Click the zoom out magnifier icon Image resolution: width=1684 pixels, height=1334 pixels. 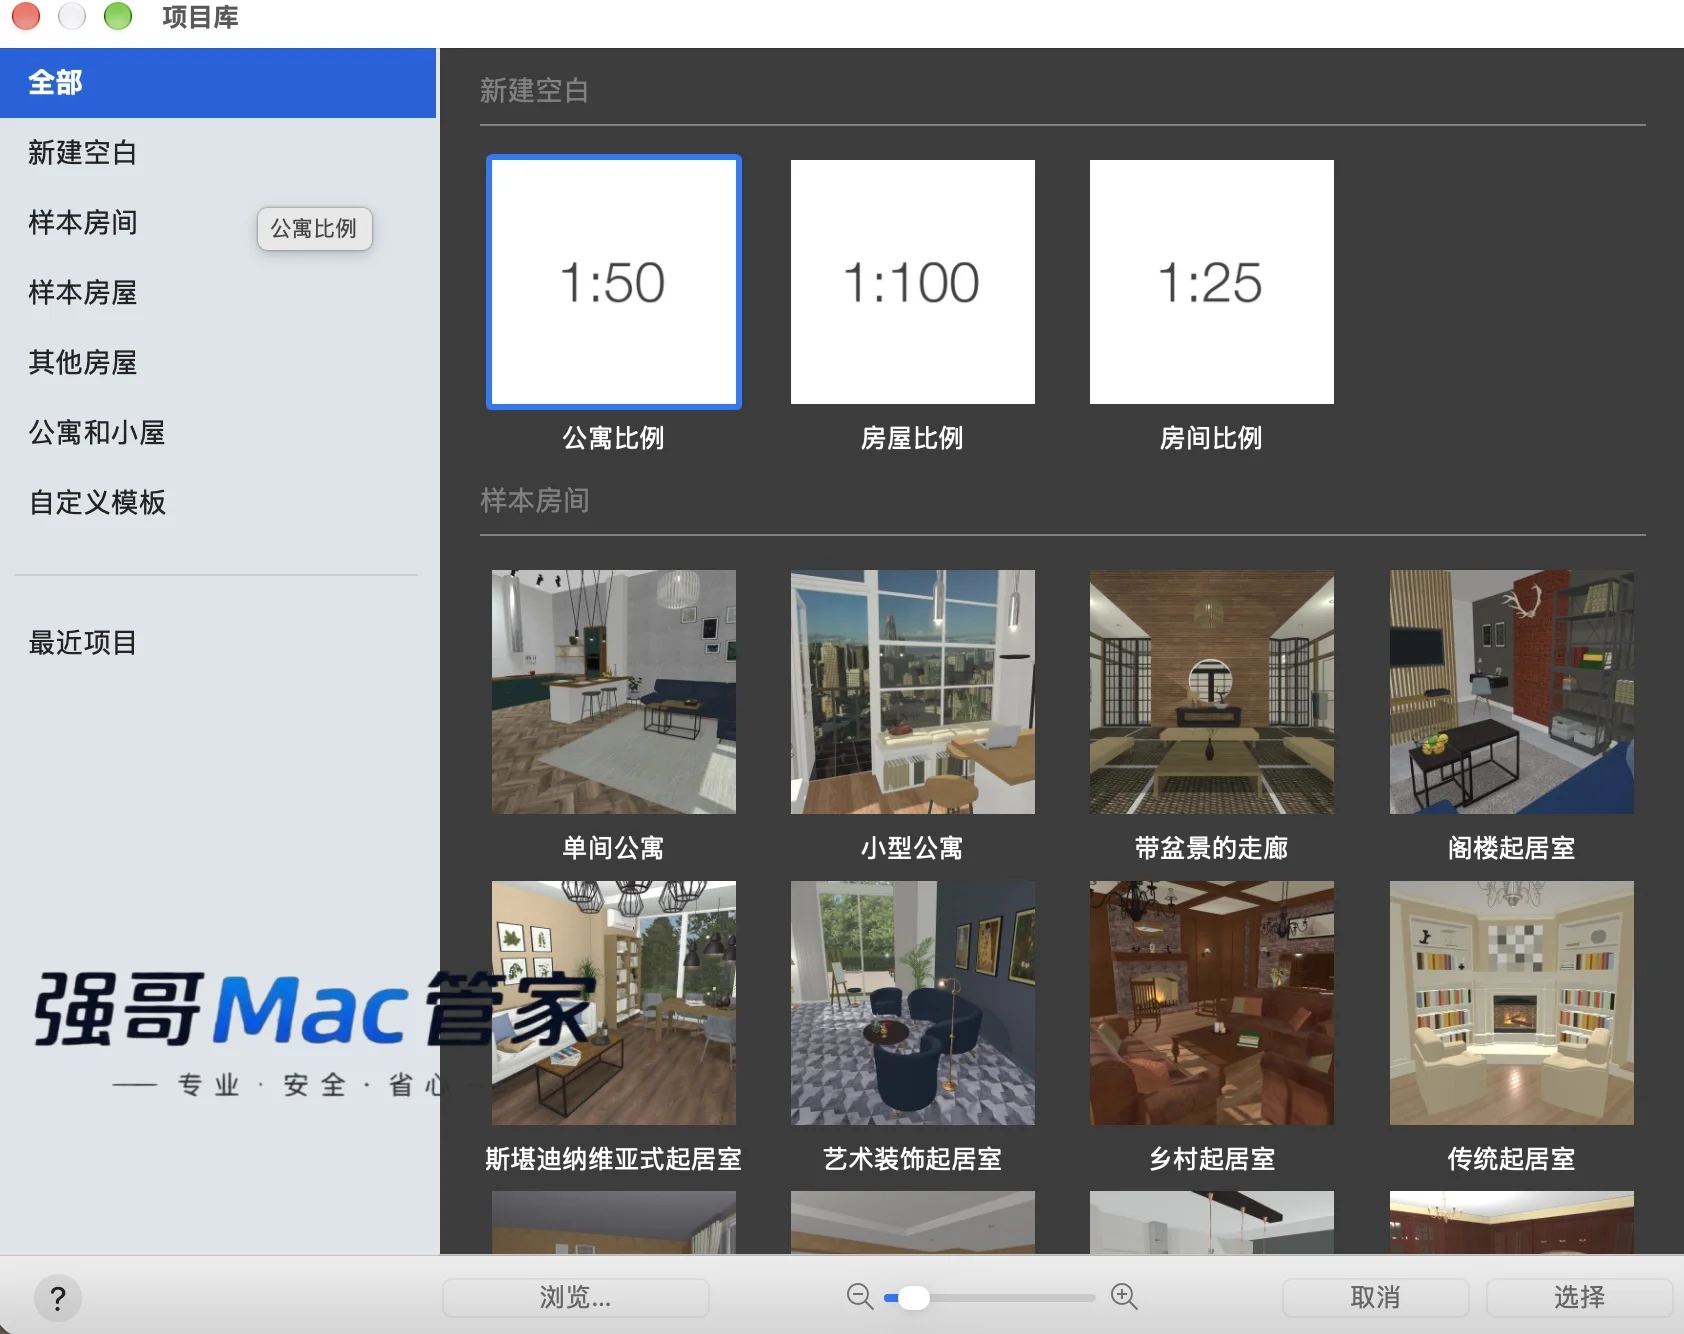coord(860,1297)
